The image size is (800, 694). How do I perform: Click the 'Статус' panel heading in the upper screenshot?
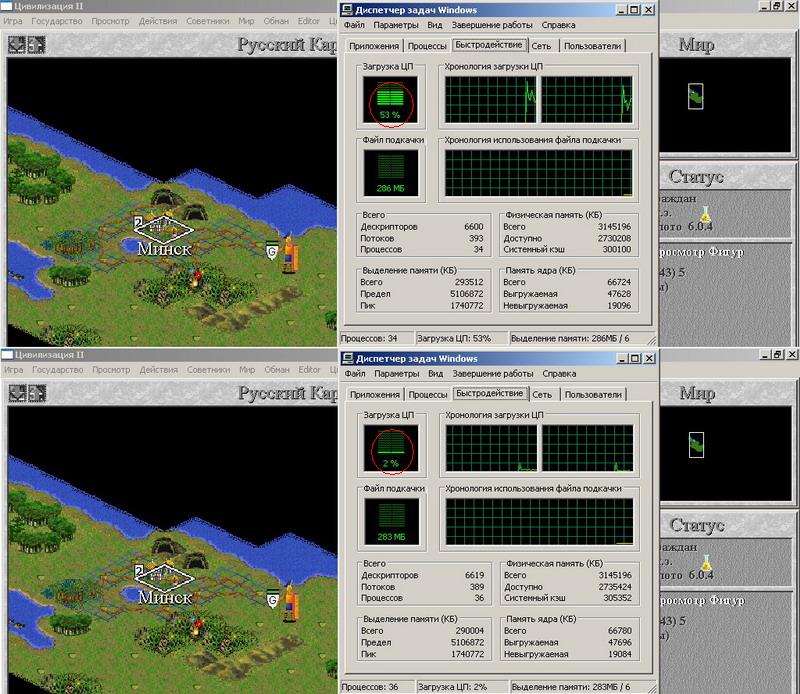point(696,177)
